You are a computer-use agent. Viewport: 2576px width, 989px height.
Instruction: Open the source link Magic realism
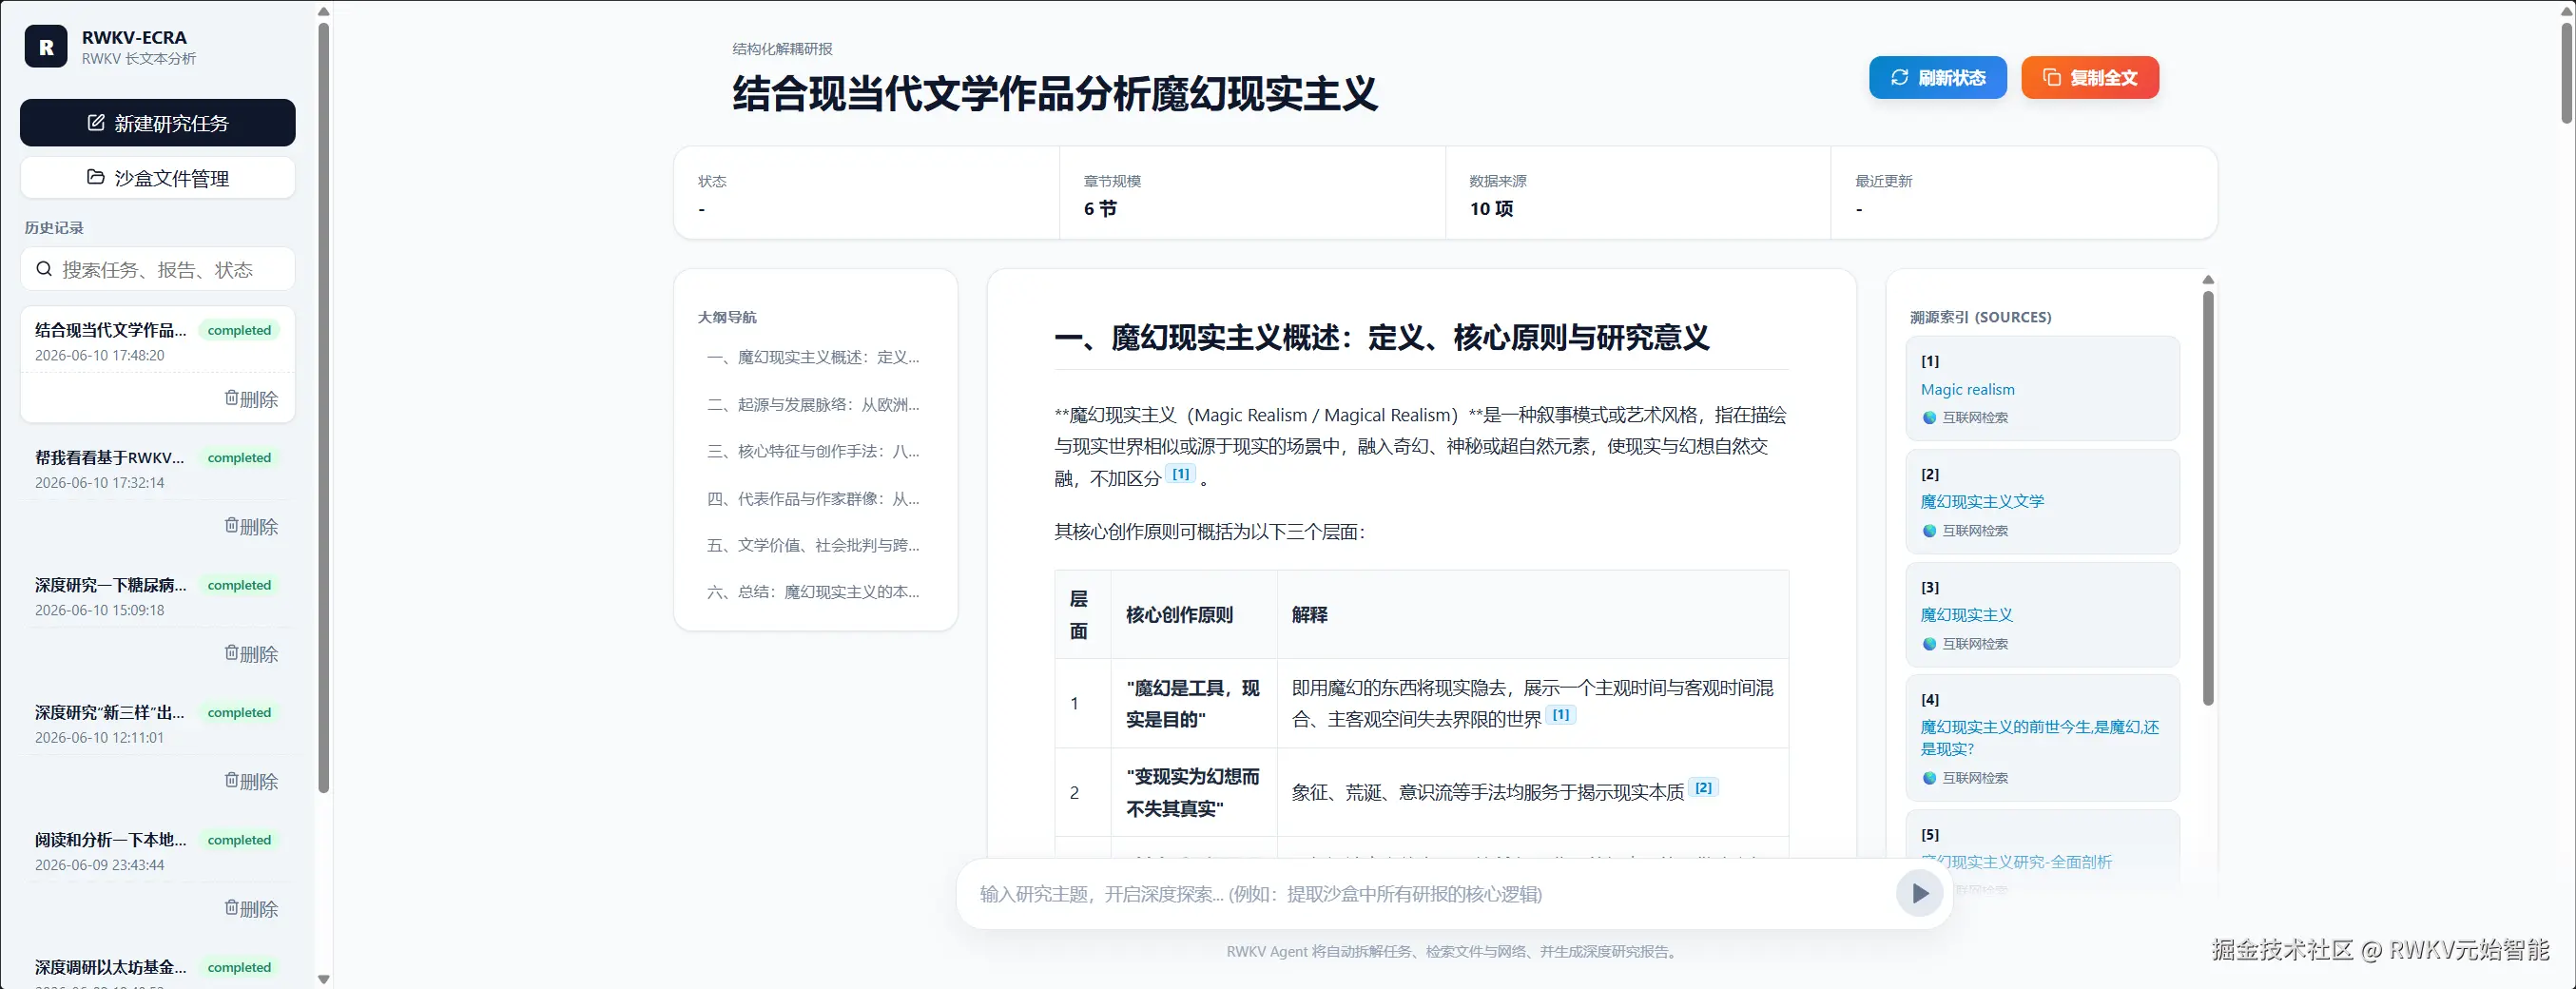(1967, 389)
